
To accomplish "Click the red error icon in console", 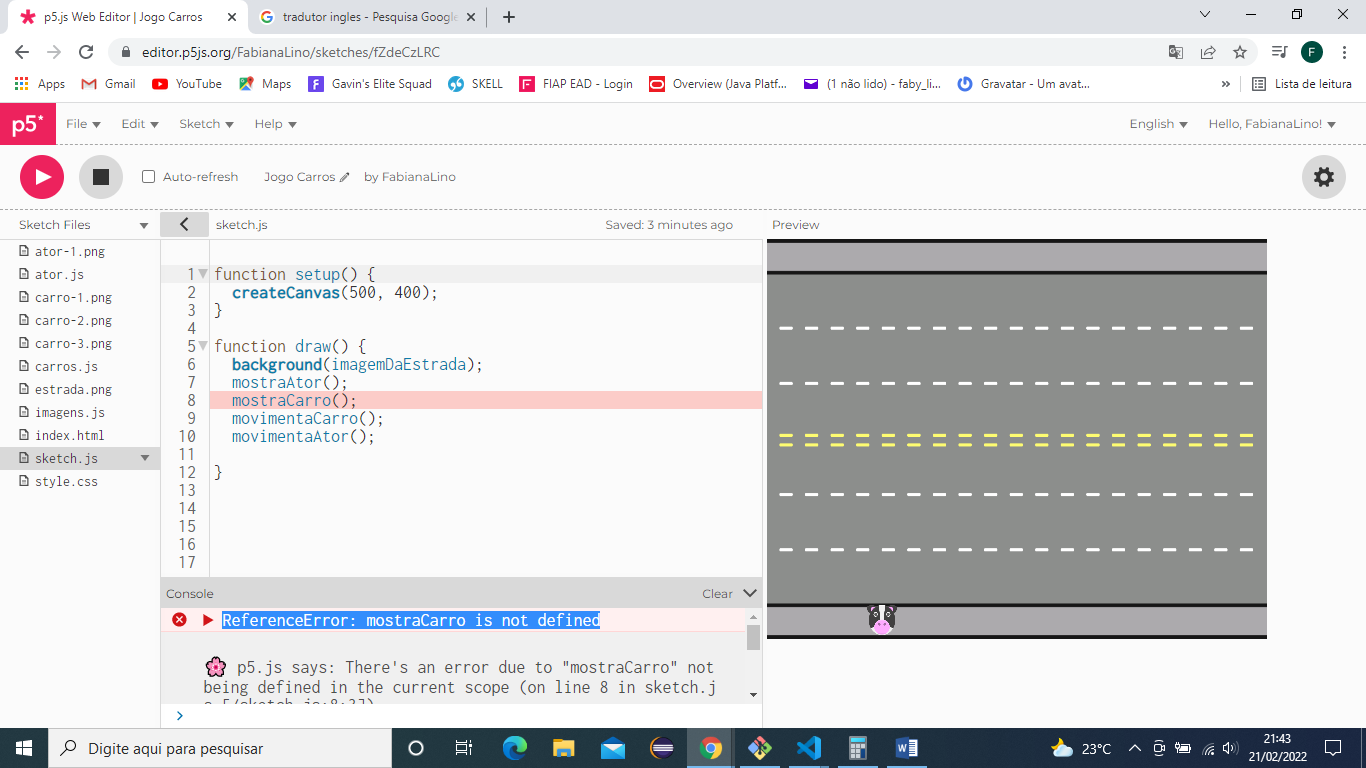I will point(179,620).
